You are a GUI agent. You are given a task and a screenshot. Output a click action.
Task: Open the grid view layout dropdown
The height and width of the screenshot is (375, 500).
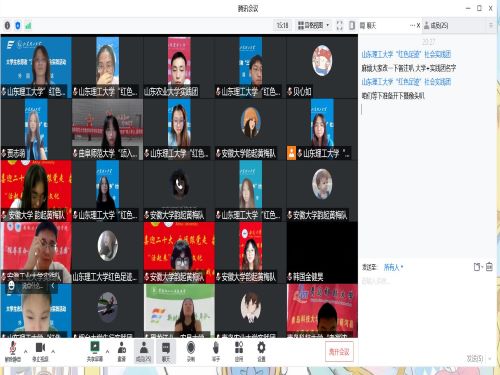313,25
